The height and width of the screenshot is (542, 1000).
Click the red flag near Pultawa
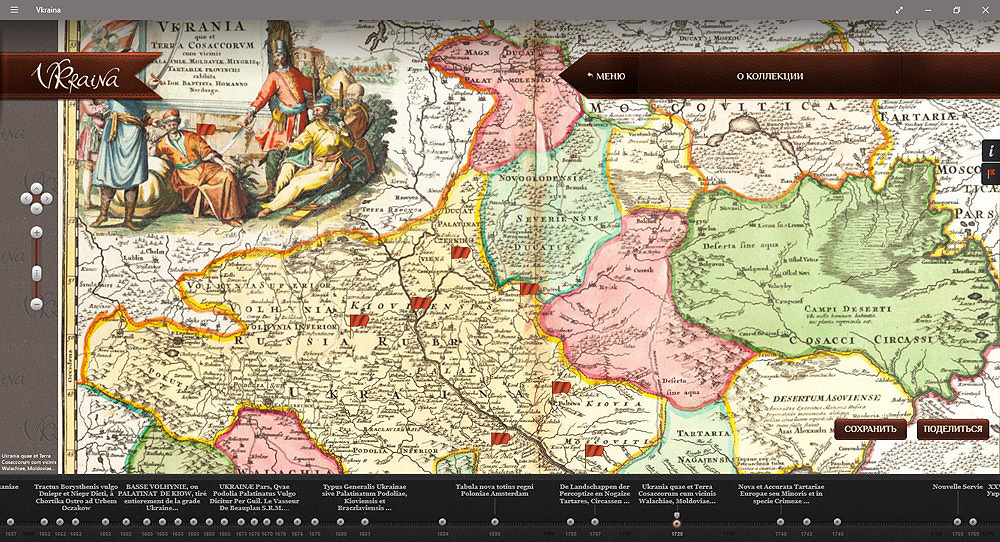pos(561,387)
